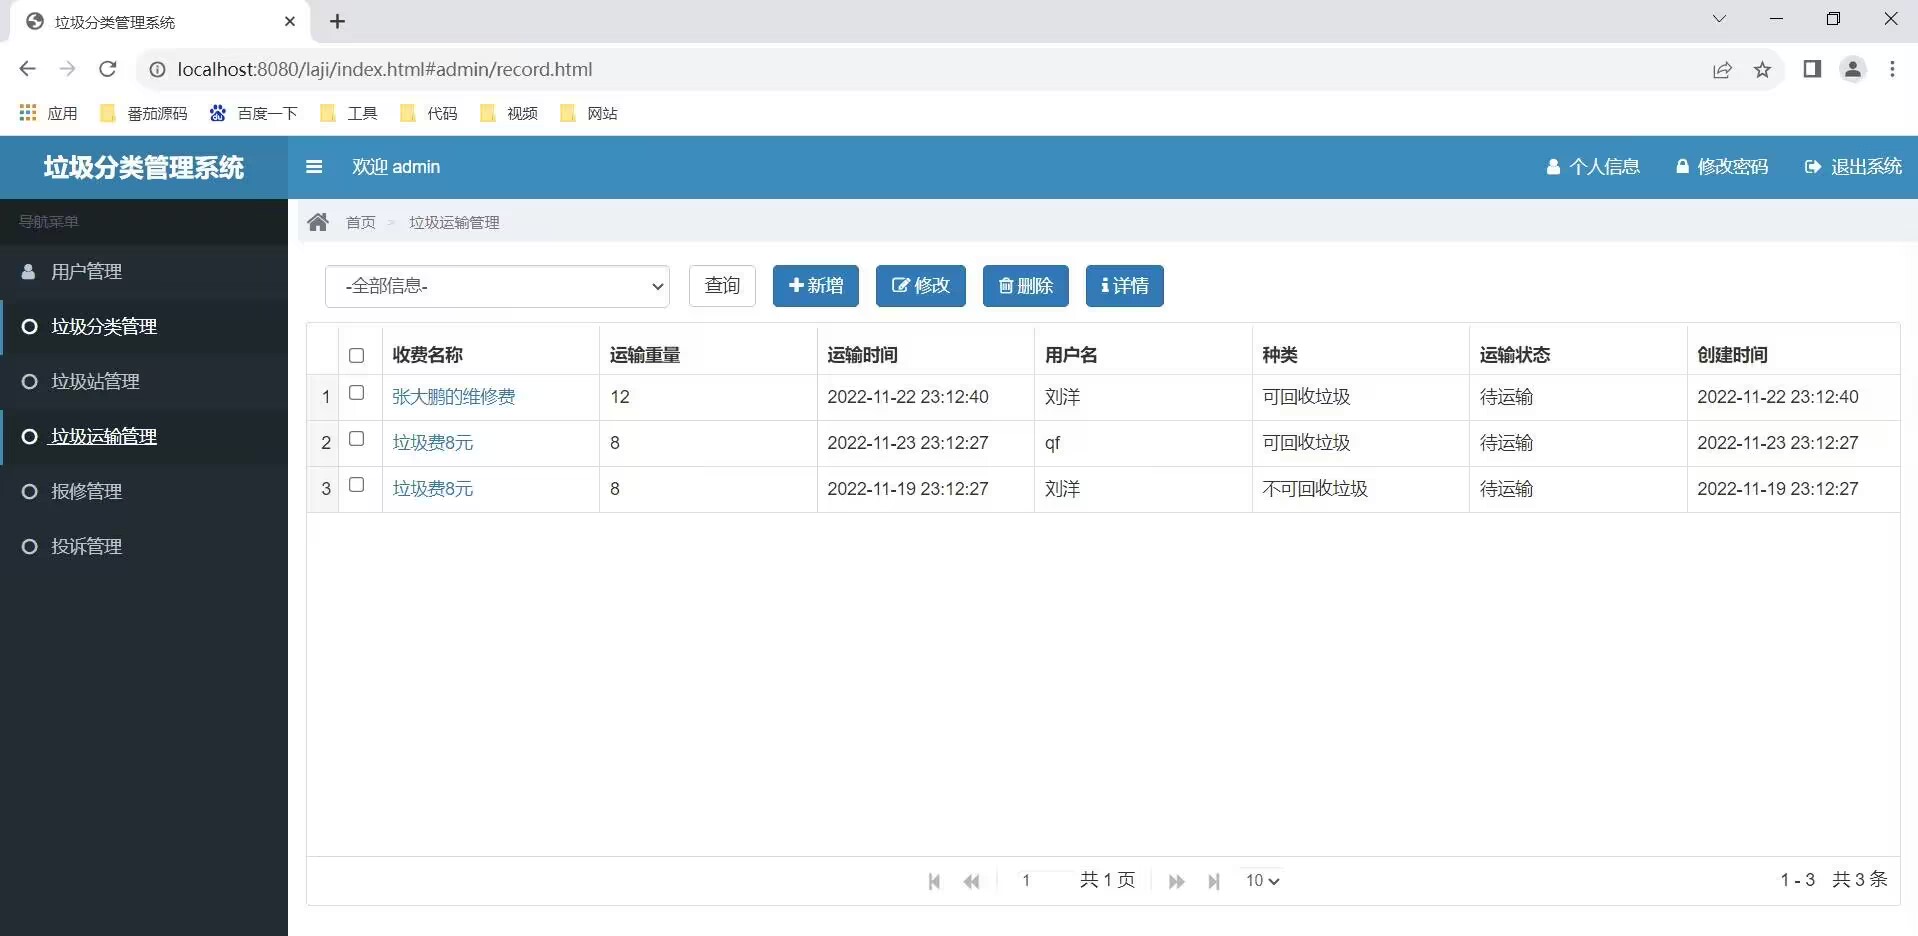This screenshot has height=936, width=1918.
Task: Open 垃圾分类管理 in sidebar
Action: [144, 327]
